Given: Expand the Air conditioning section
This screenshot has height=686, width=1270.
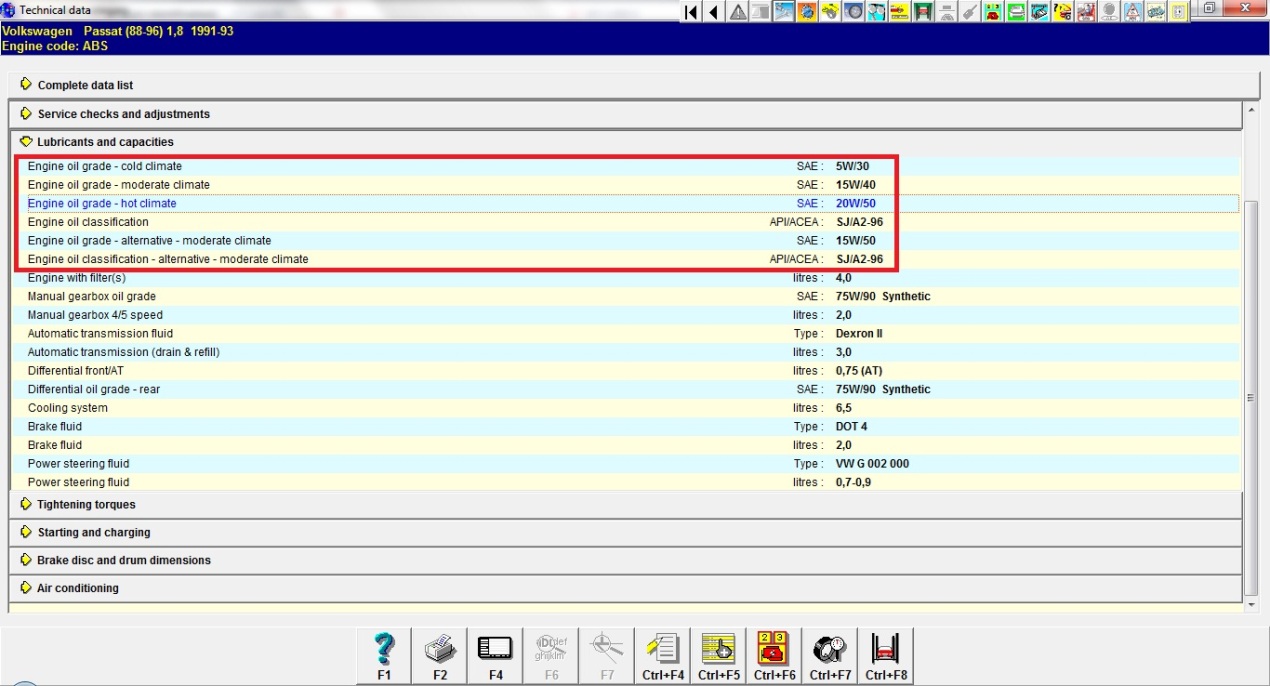Looking at the screenshot, I should coord(77,589).
